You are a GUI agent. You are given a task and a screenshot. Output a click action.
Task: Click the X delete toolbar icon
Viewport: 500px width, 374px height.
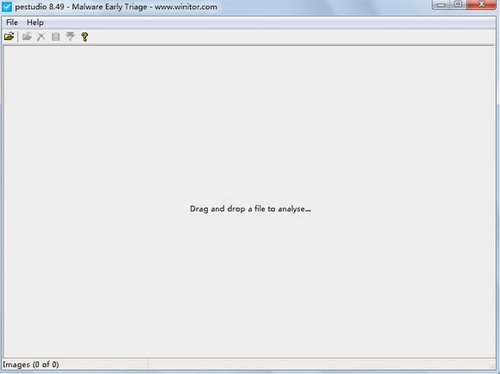click(x=41, y=37)
